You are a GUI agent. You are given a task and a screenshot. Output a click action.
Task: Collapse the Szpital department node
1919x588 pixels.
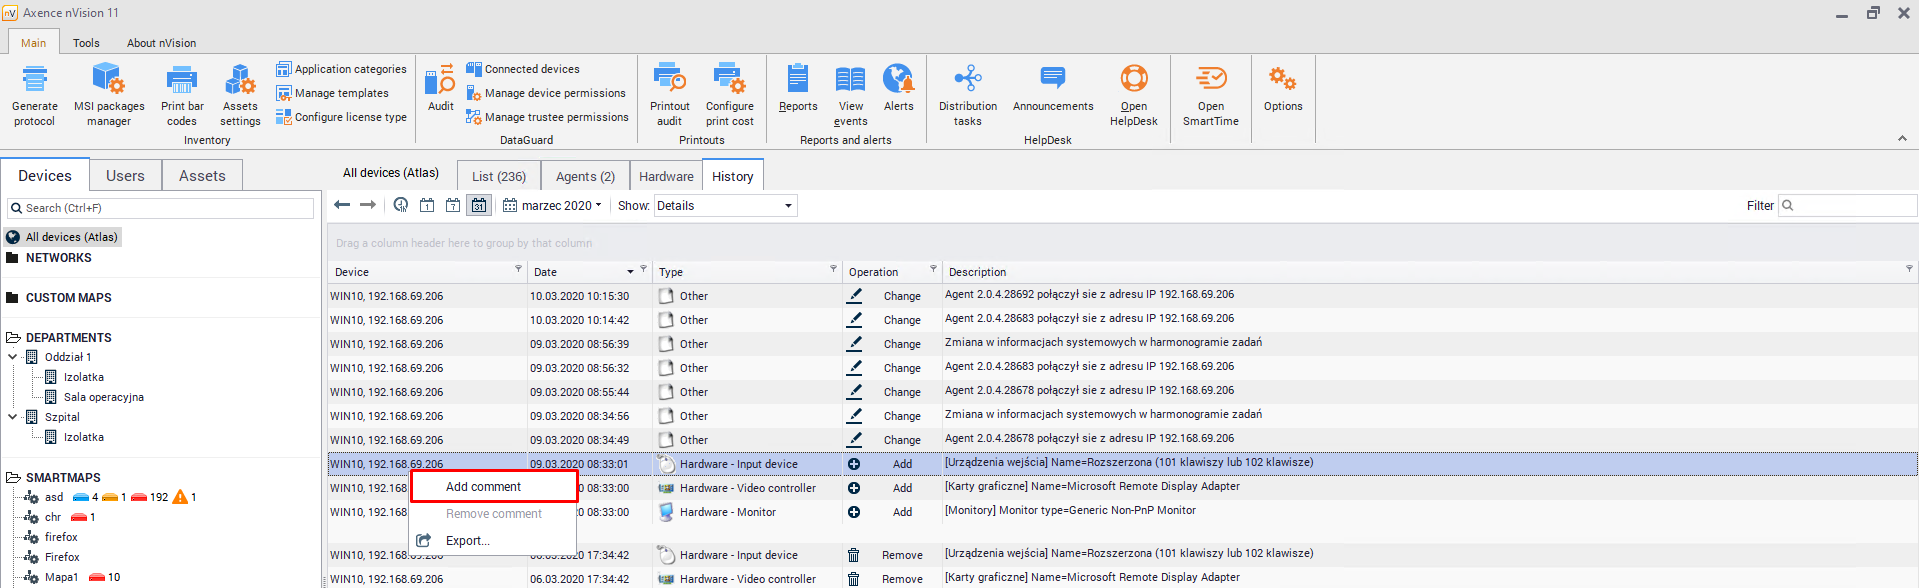[x=12, y=417]
